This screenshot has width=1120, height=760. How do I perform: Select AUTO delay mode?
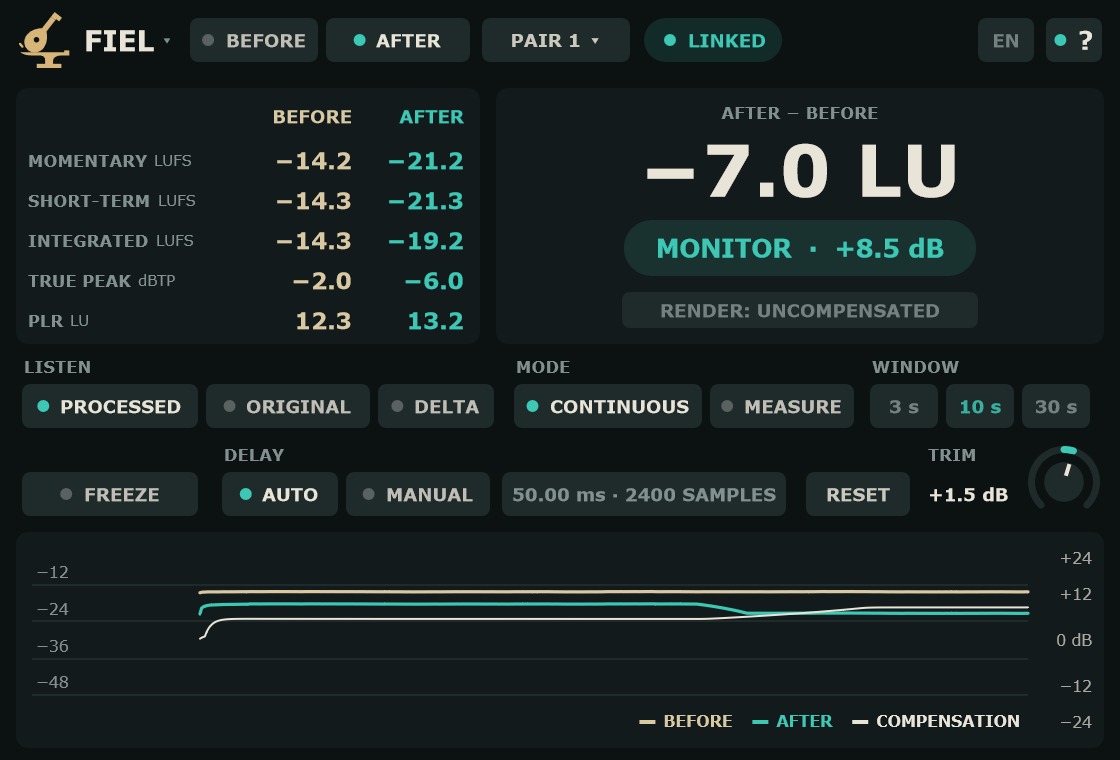pos(280,494)
